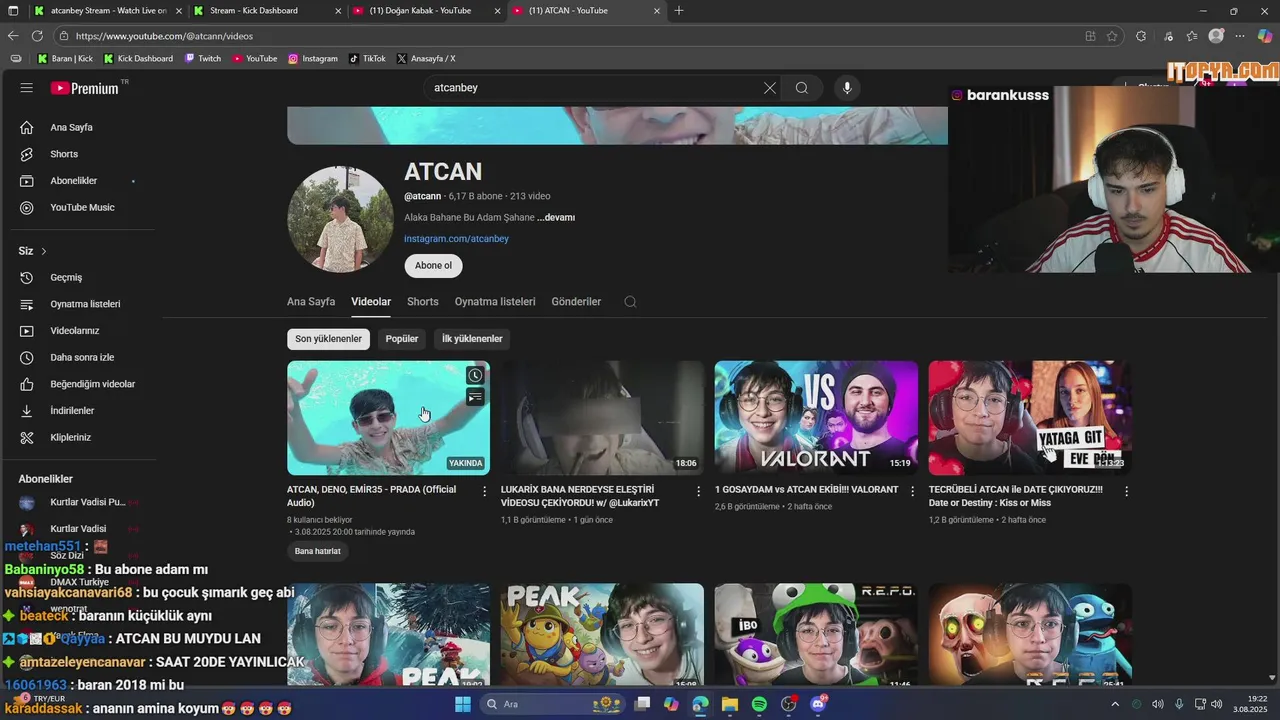Select the Videolar channel tab
Viewport: 1280px width, 720px height.
pos(371,302)
